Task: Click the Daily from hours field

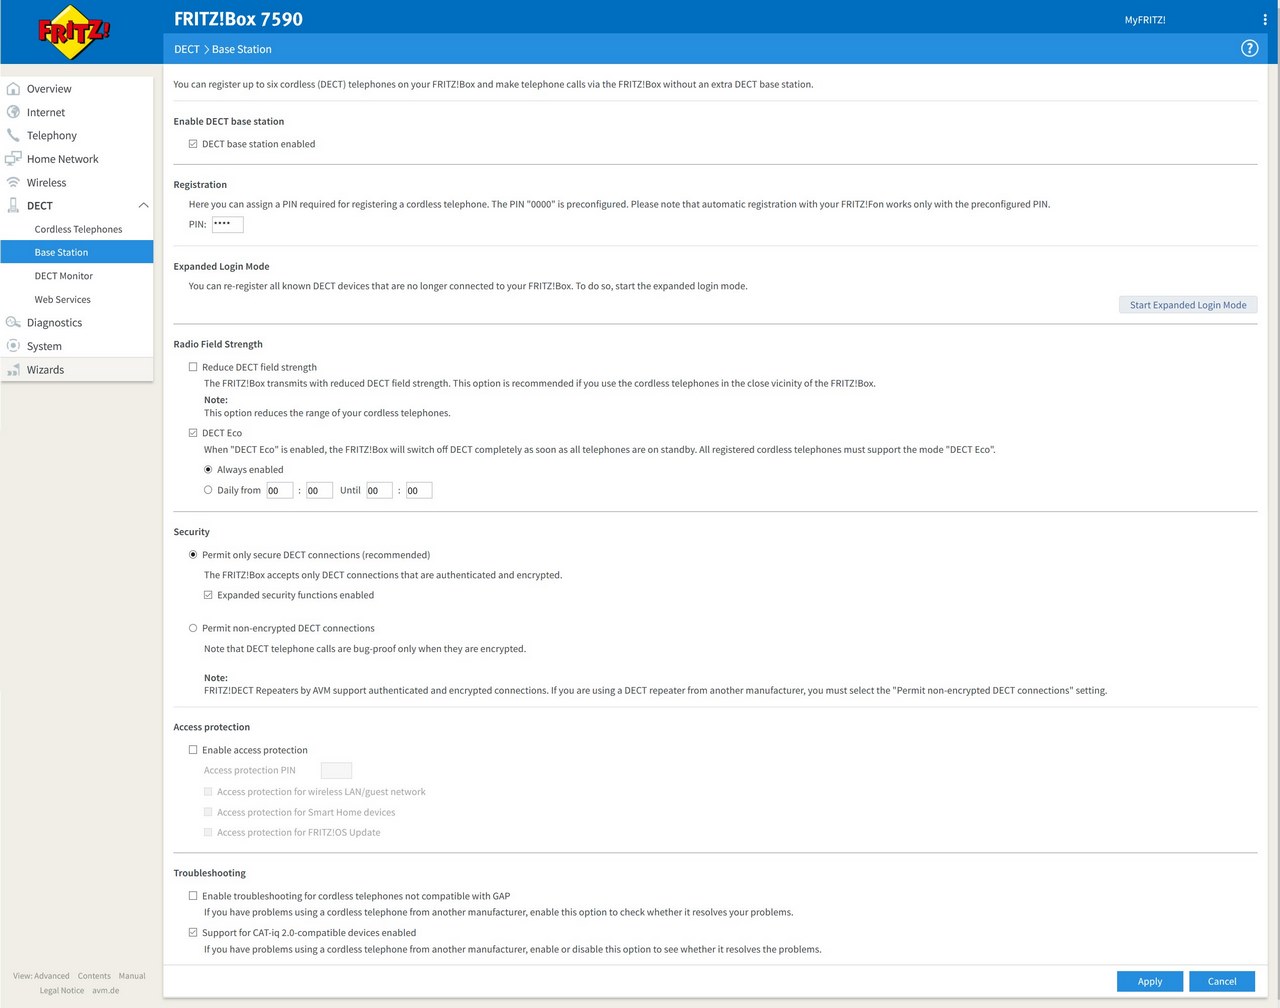Action: pyautogui.click(x=279, y=490)
